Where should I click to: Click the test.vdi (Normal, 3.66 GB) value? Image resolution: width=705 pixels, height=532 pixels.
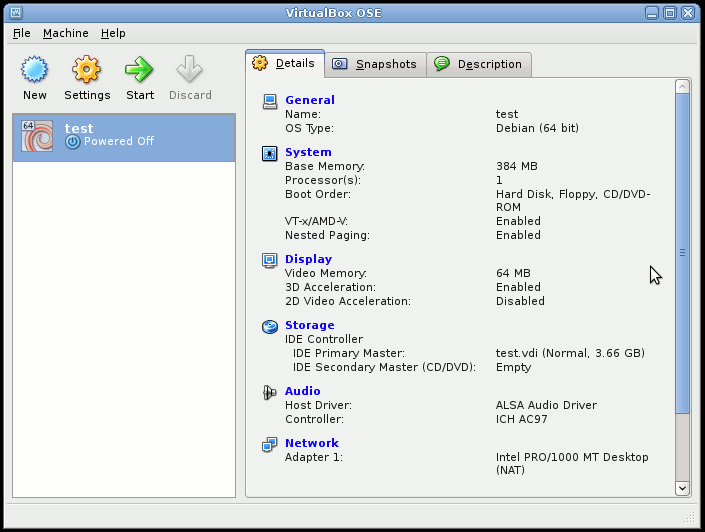tap(570, 353)
